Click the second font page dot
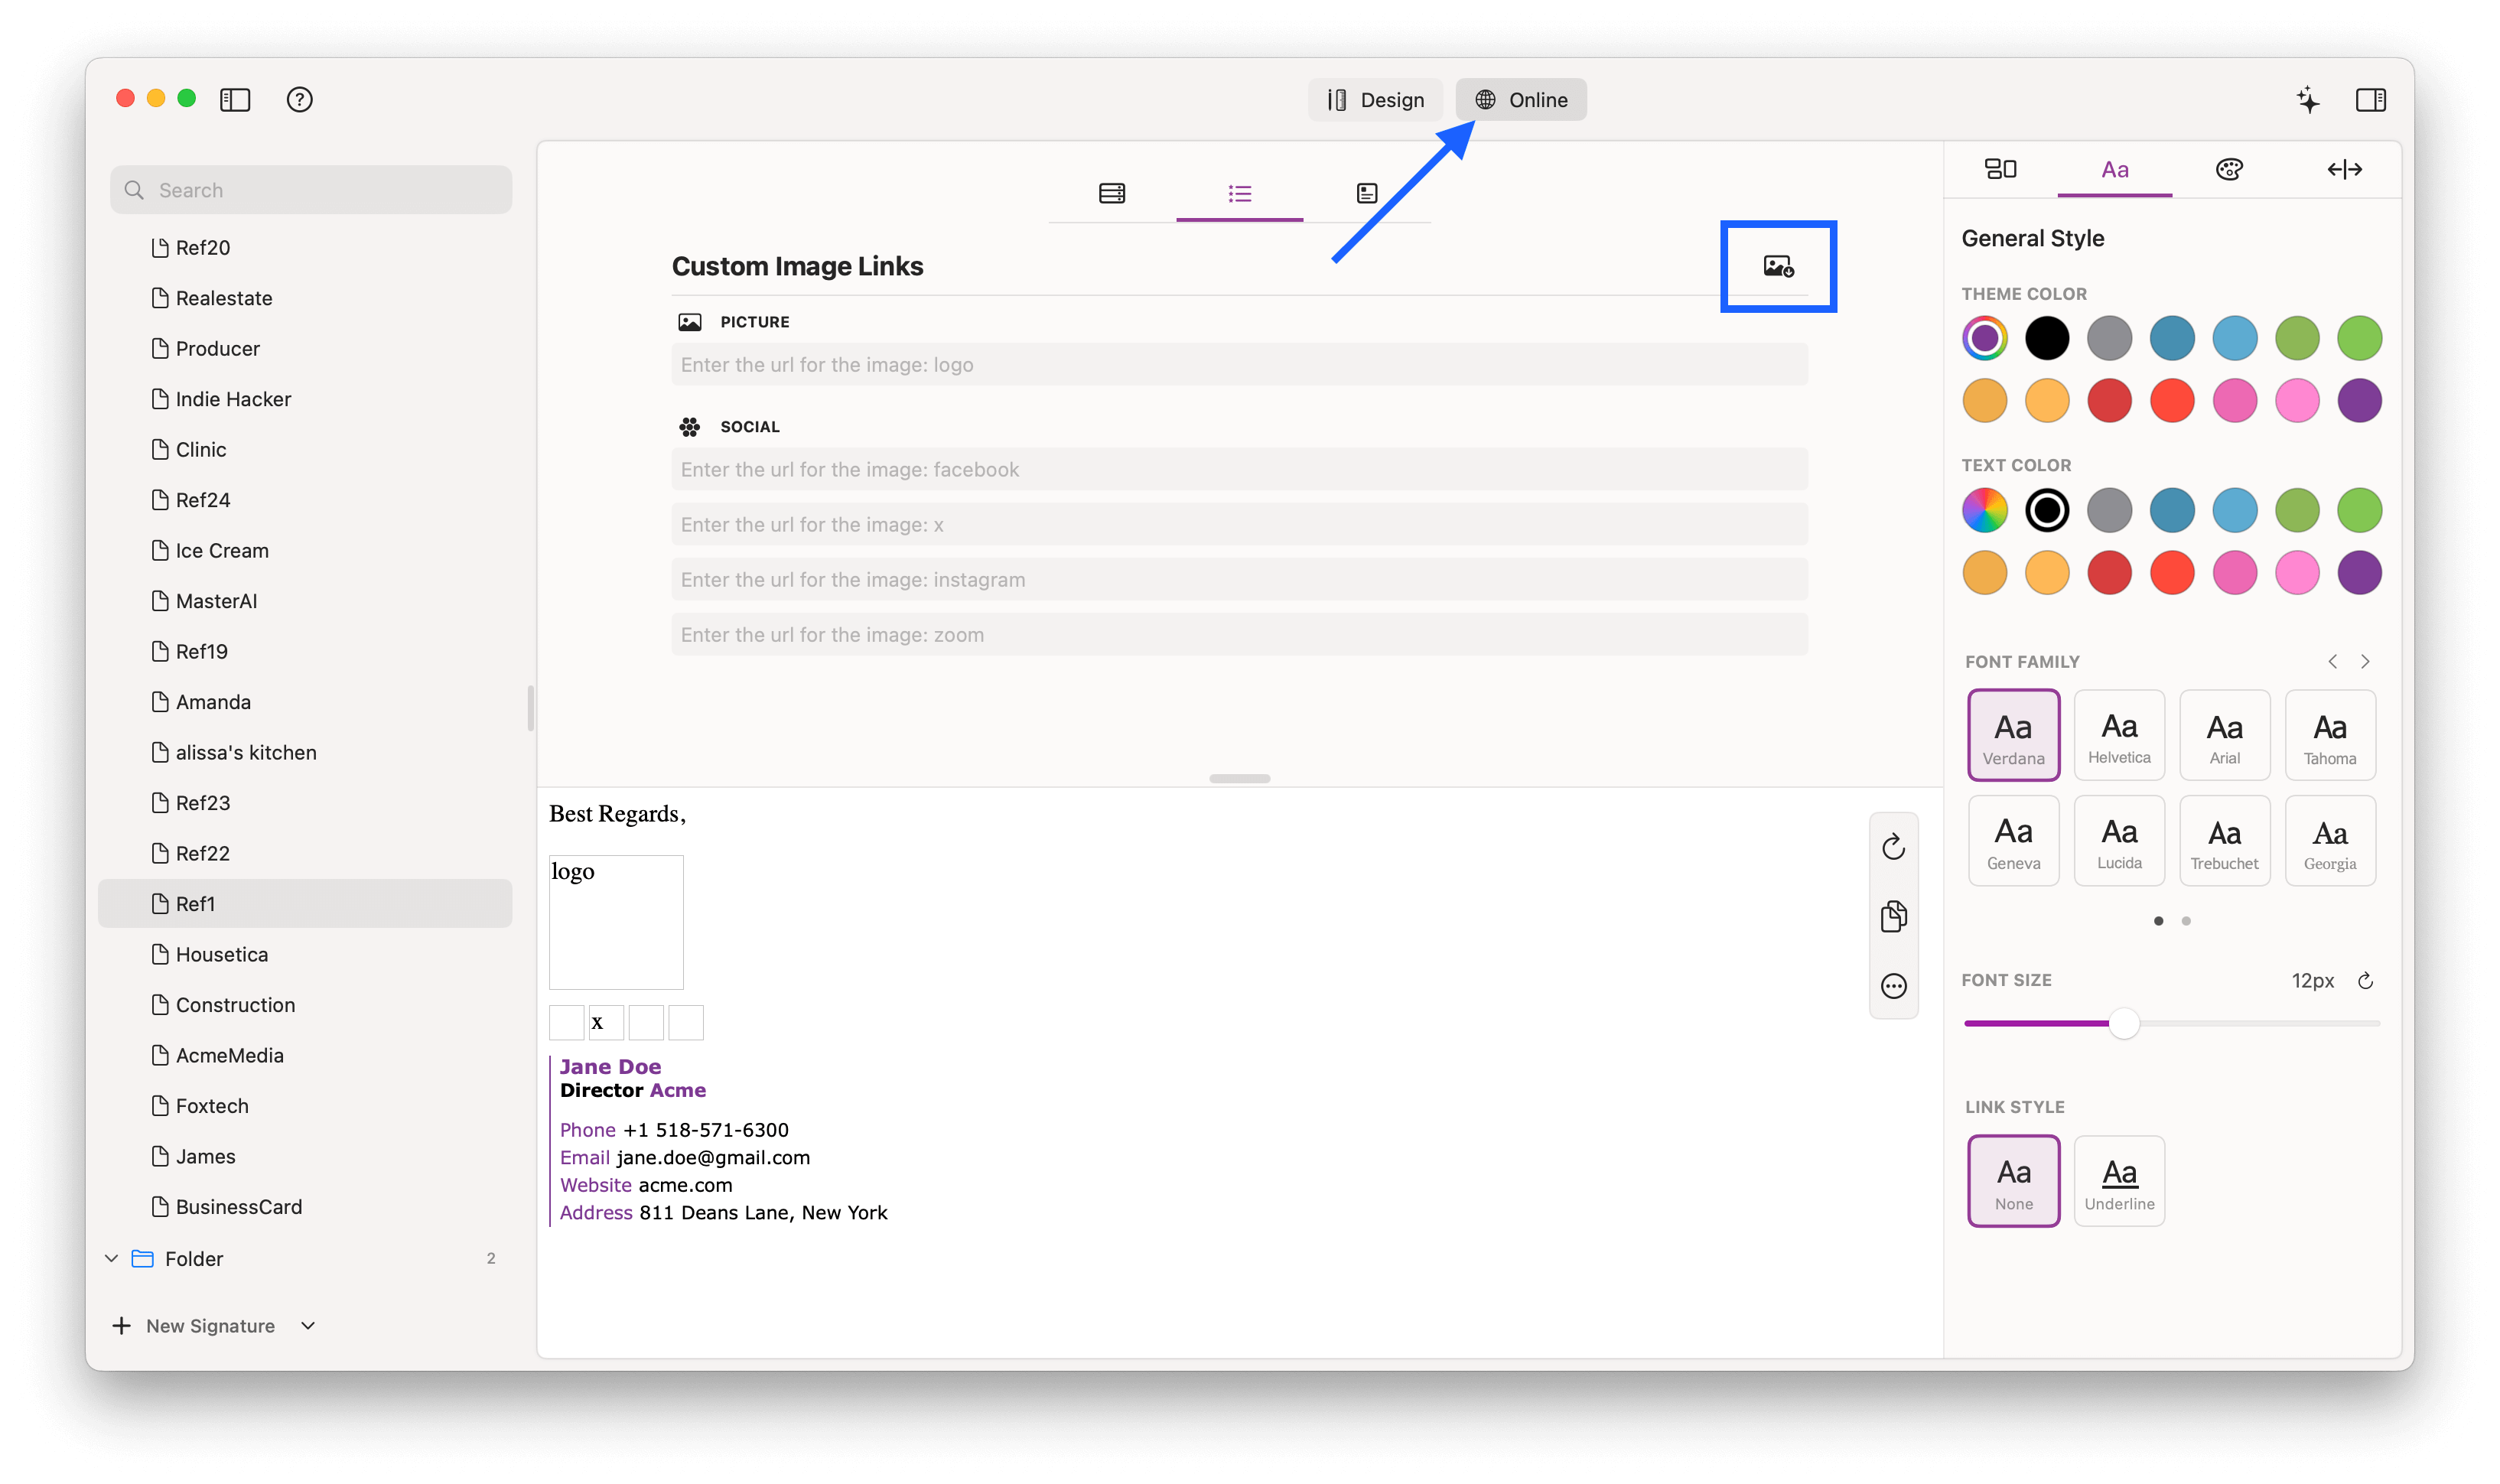Screen dimensions: 2500x1484 click(2186, 921)
